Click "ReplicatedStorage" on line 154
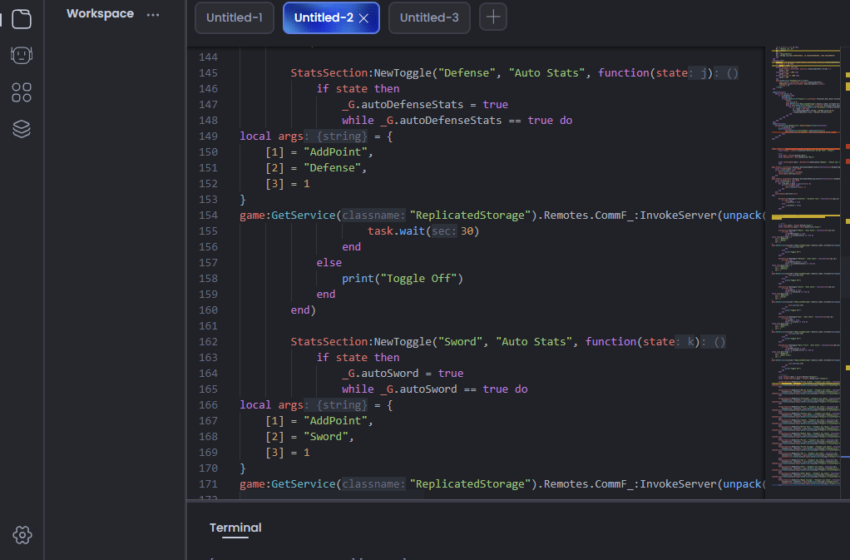Image resolution: width=850 pixels, height=560 pixels. (x=471, y=215)
